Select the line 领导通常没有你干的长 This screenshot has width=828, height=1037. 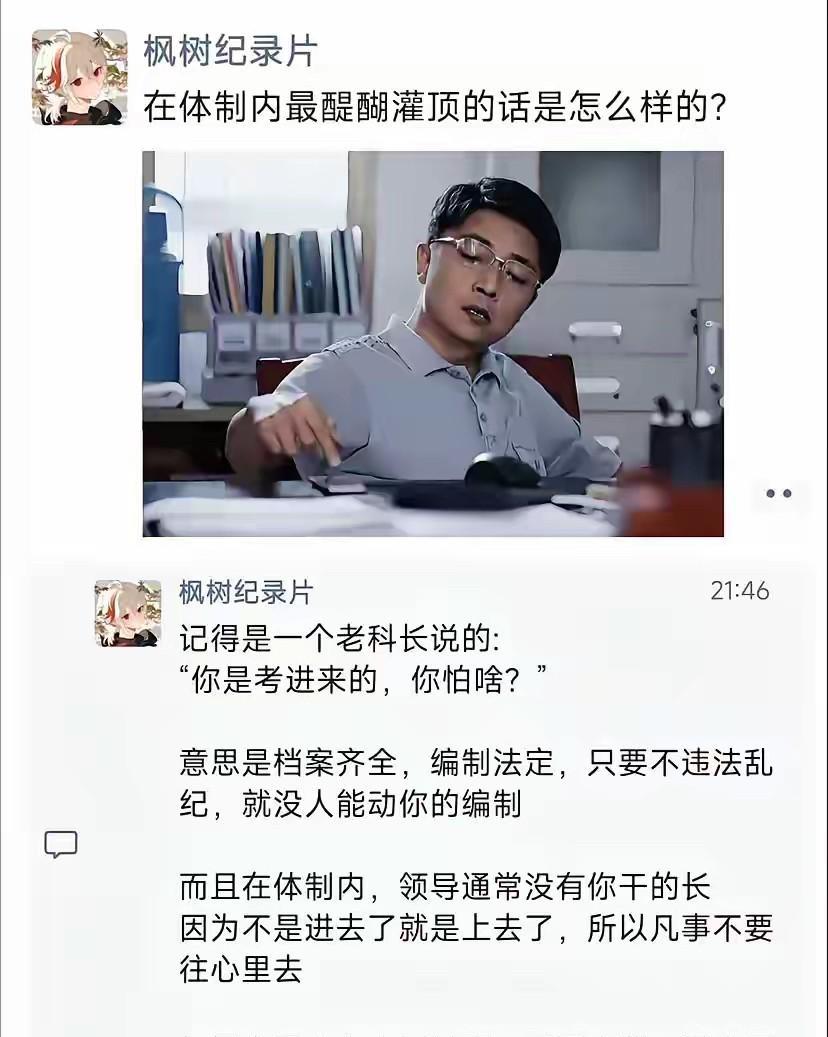coord(555,887)
